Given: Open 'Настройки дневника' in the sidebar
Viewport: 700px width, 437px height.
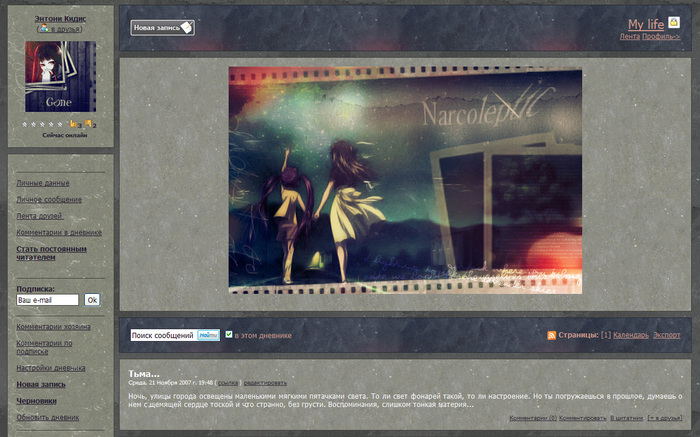Looking at the screenshot, I should coord(51,368).
